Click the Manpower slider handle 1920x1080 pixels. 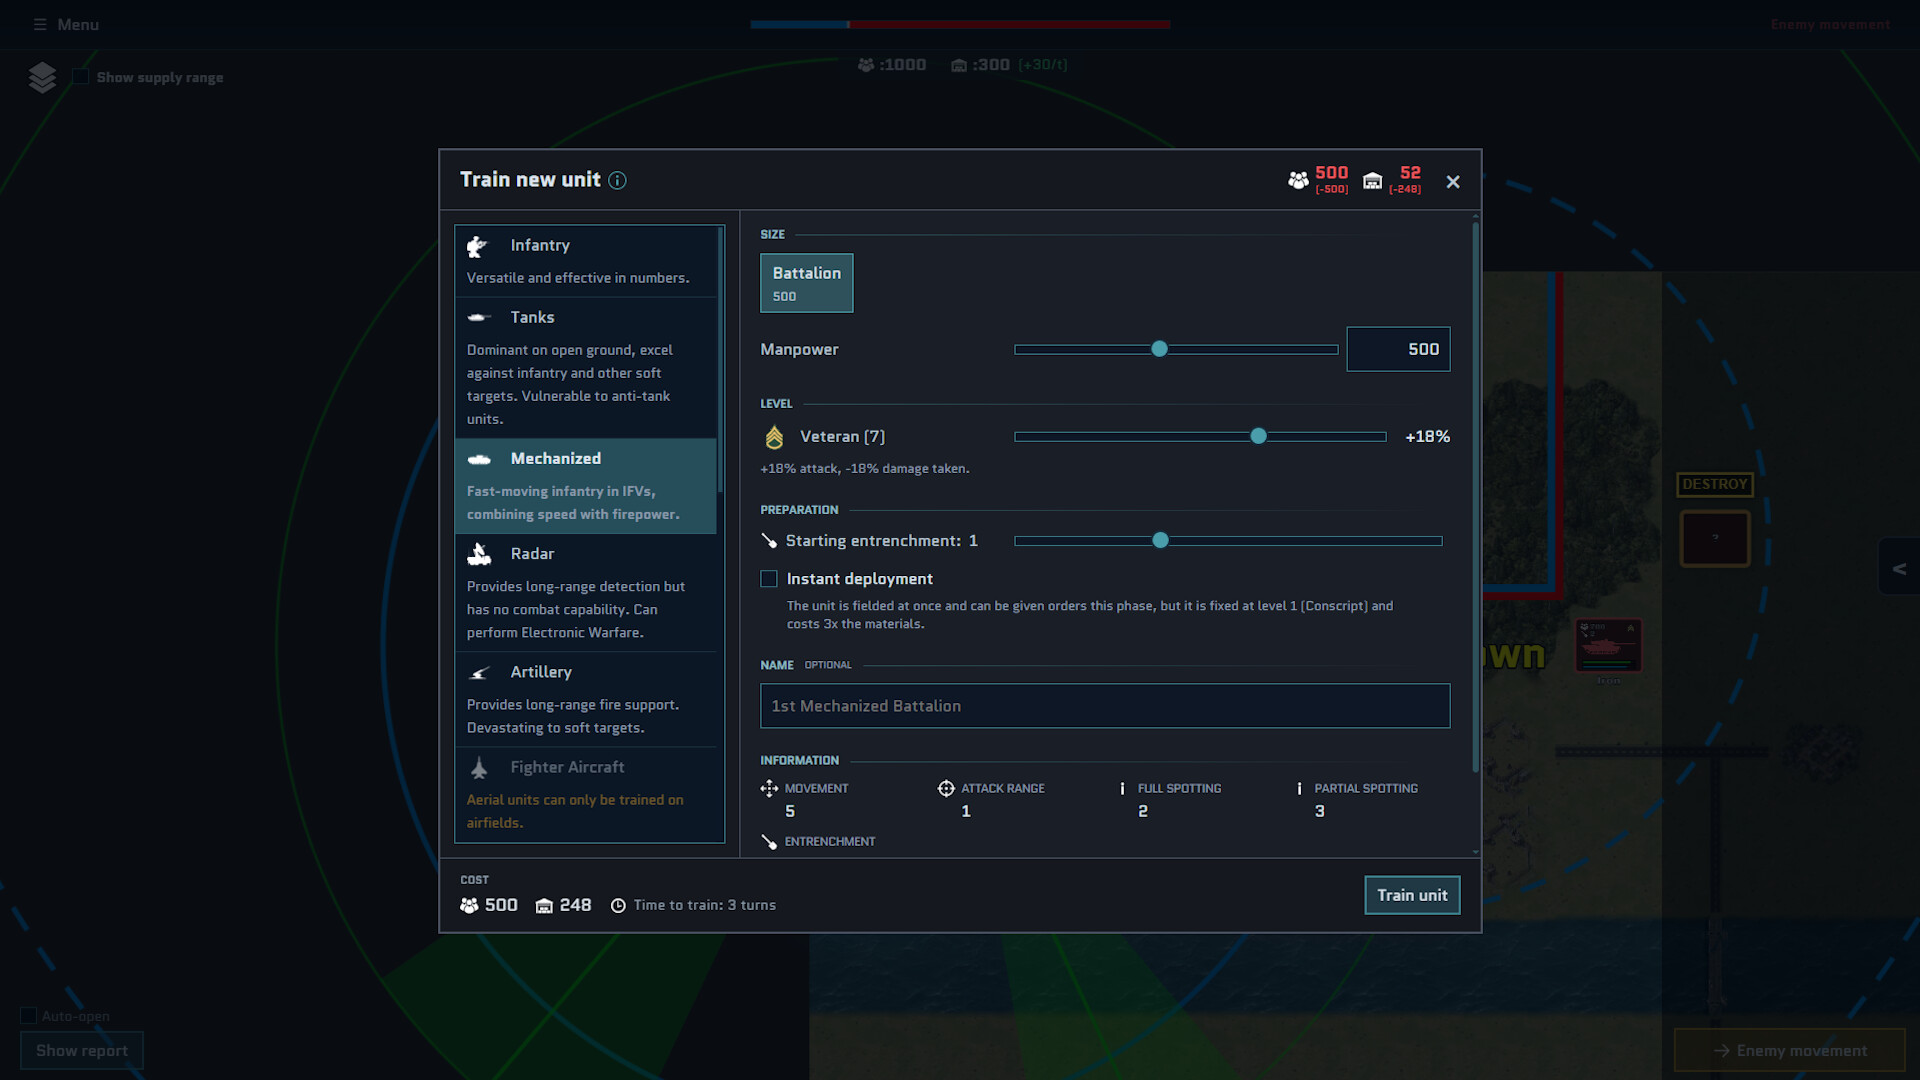[x=1159, y=349]
